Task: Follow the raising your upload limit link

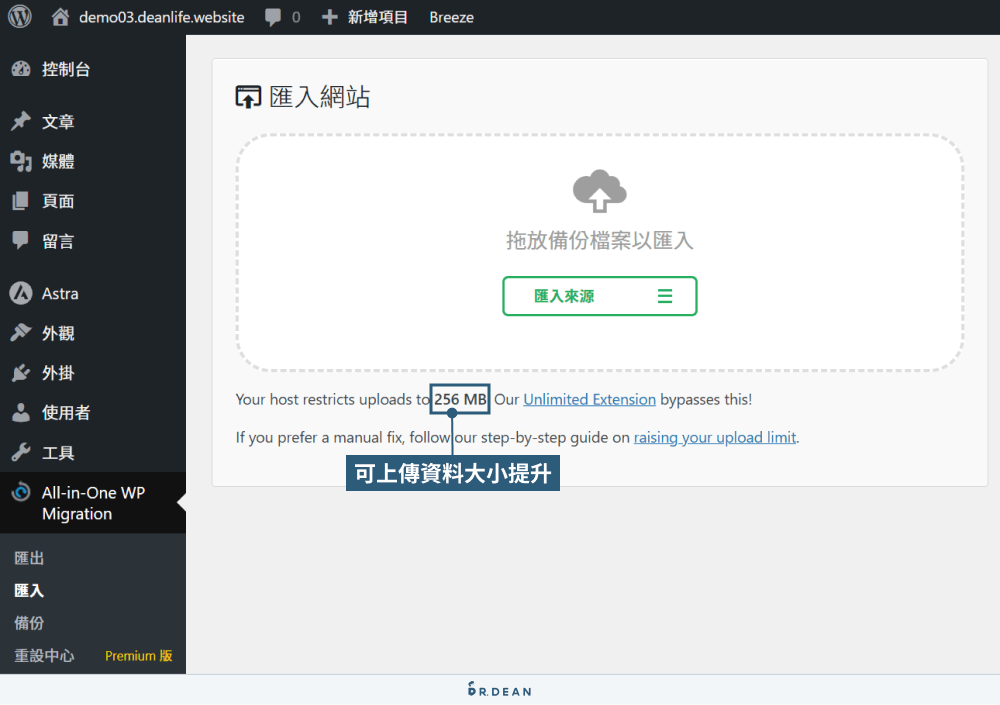Action: [x=714, y=437]
